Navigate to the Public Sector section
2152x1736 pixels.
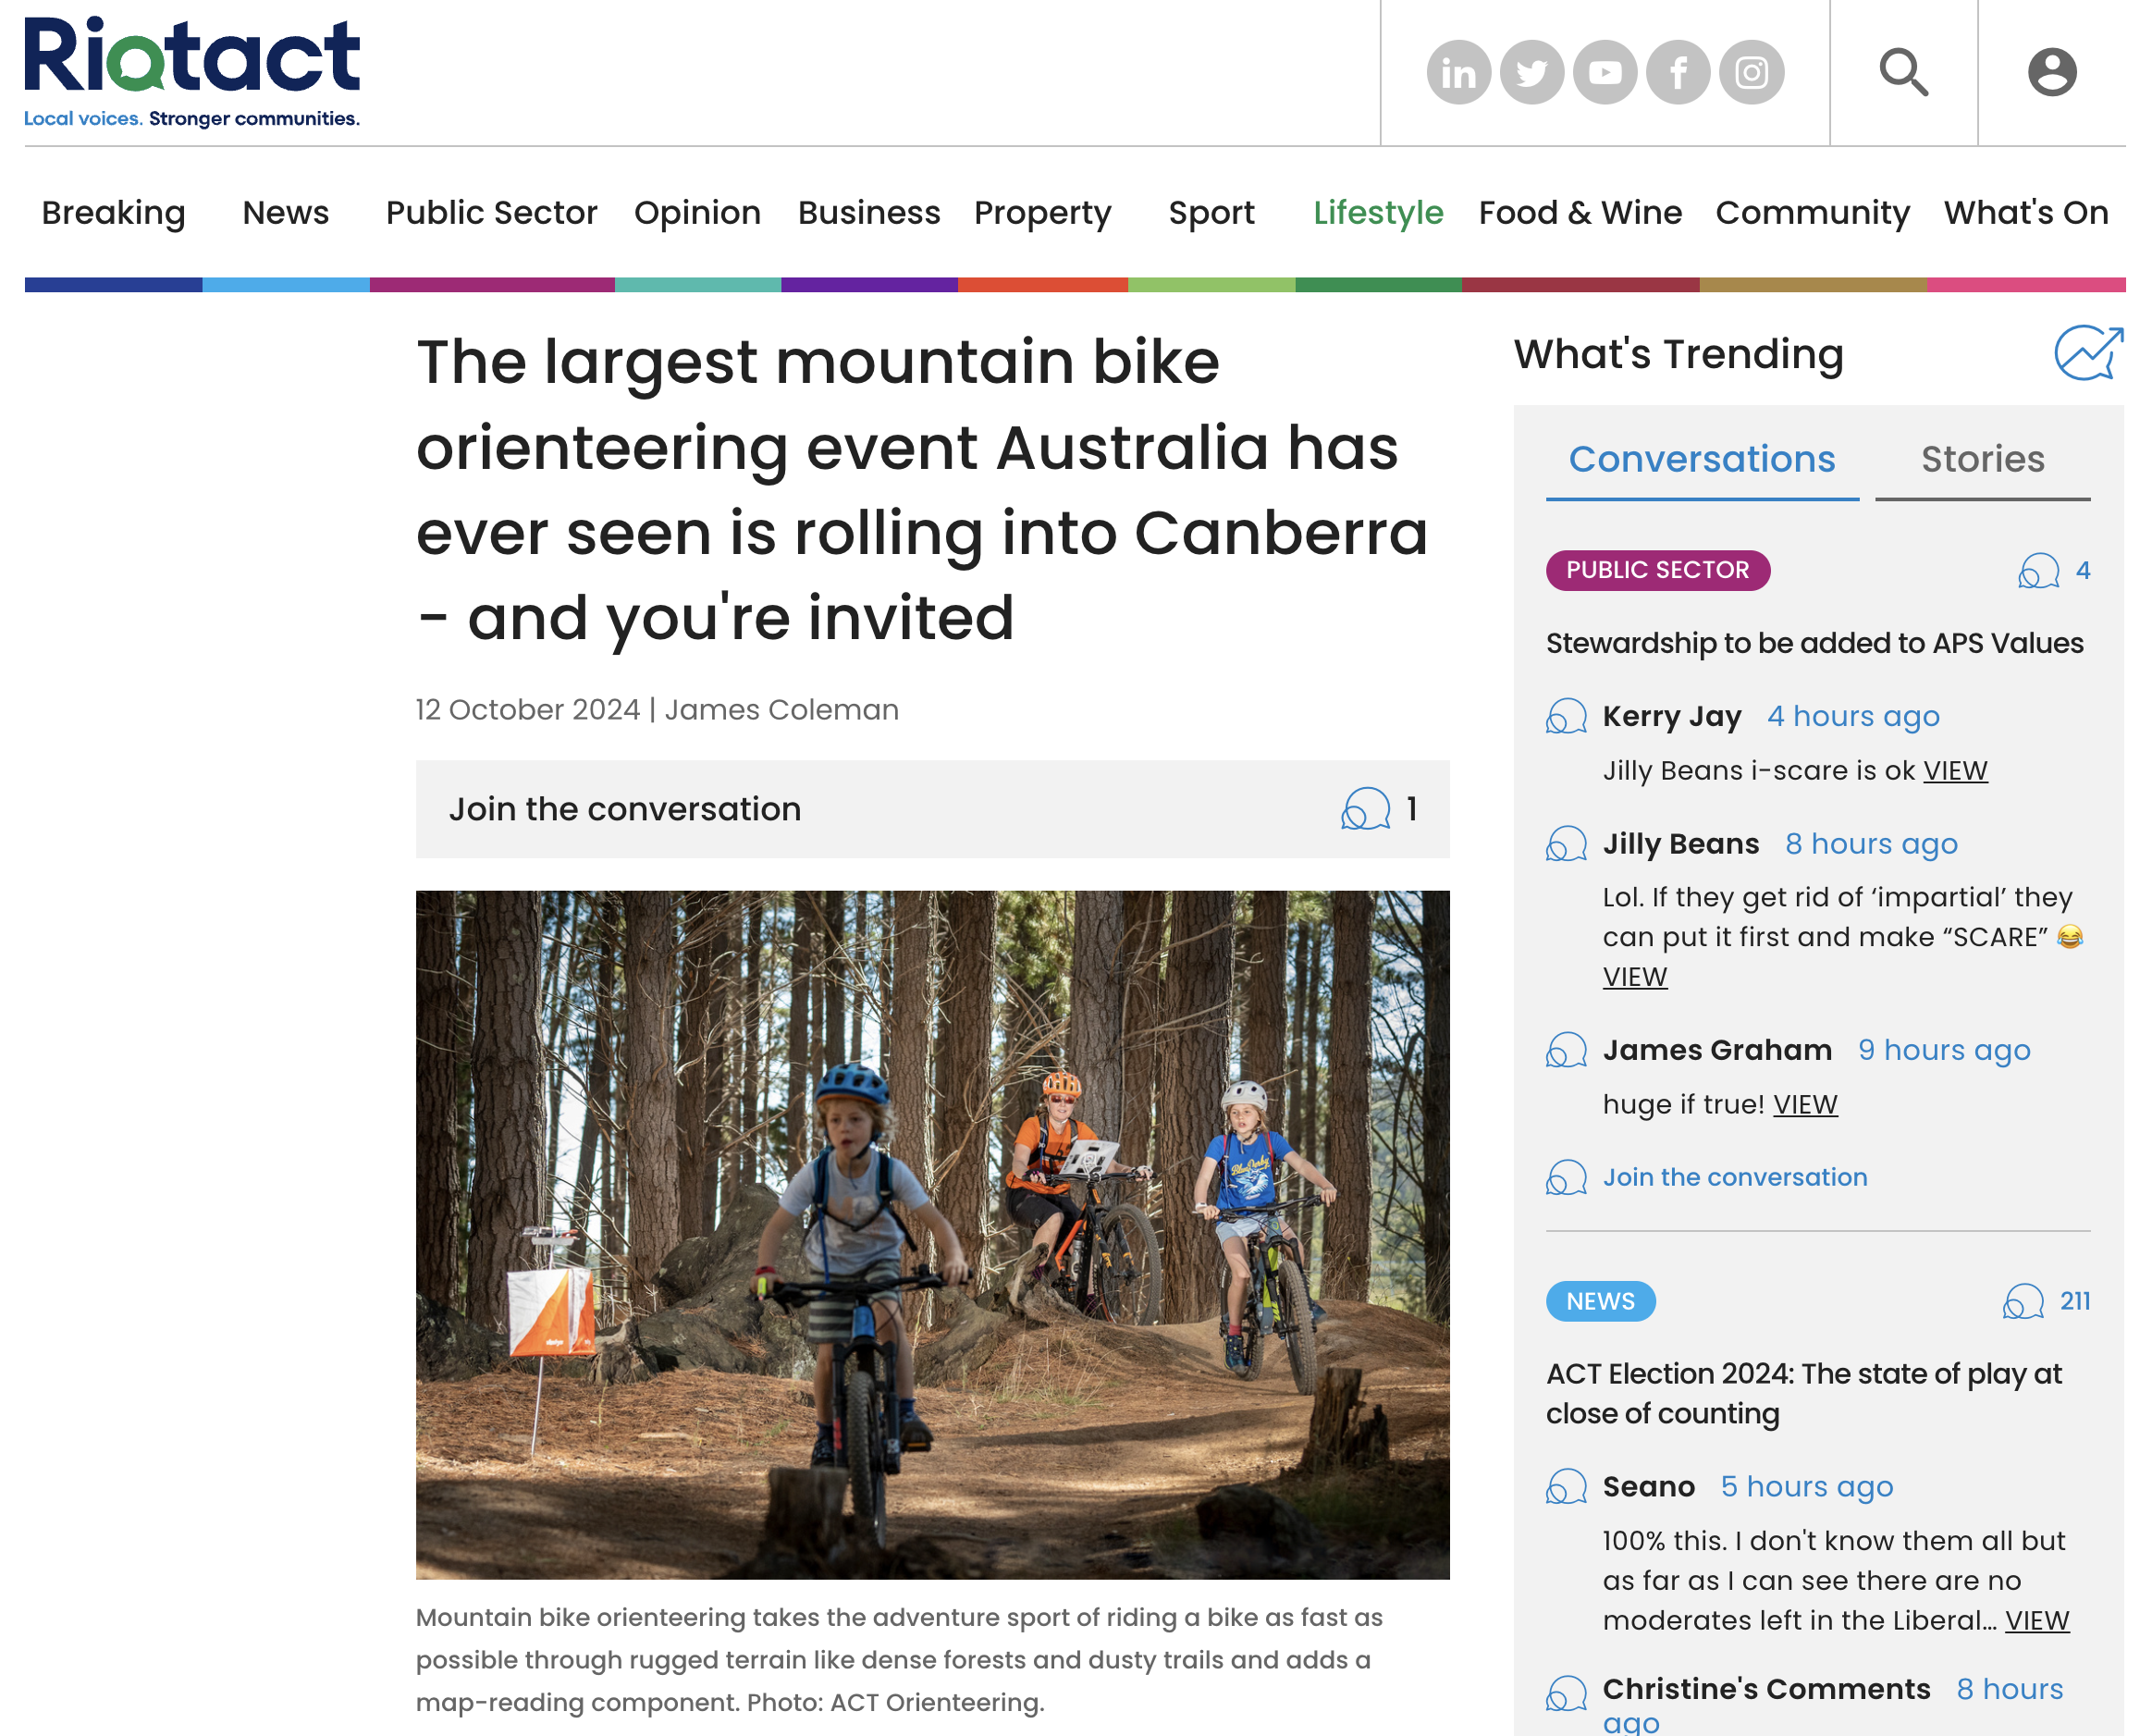click(491, 213)
